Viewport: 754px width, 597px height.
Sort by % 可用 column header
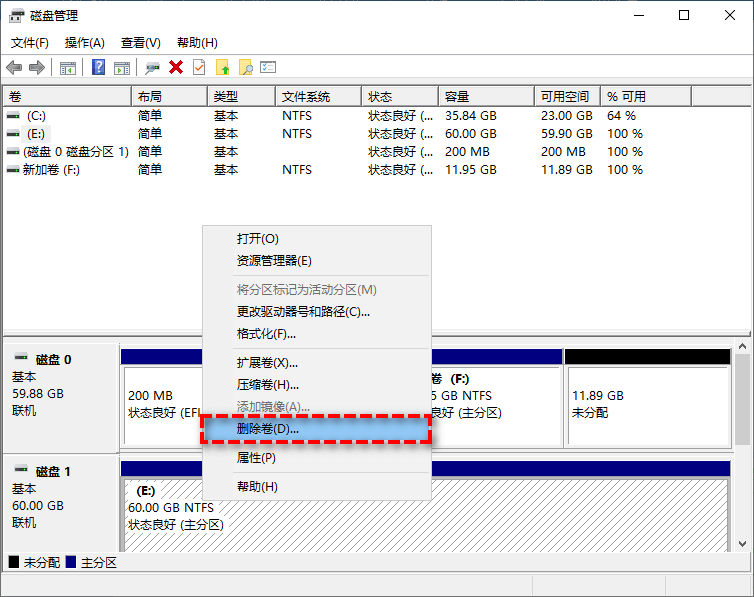646,97
